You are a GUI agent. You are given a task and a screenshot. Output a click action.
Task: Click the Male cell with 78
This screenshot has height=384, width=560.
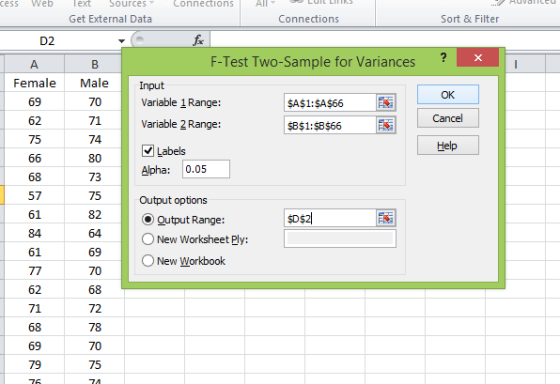94,327
